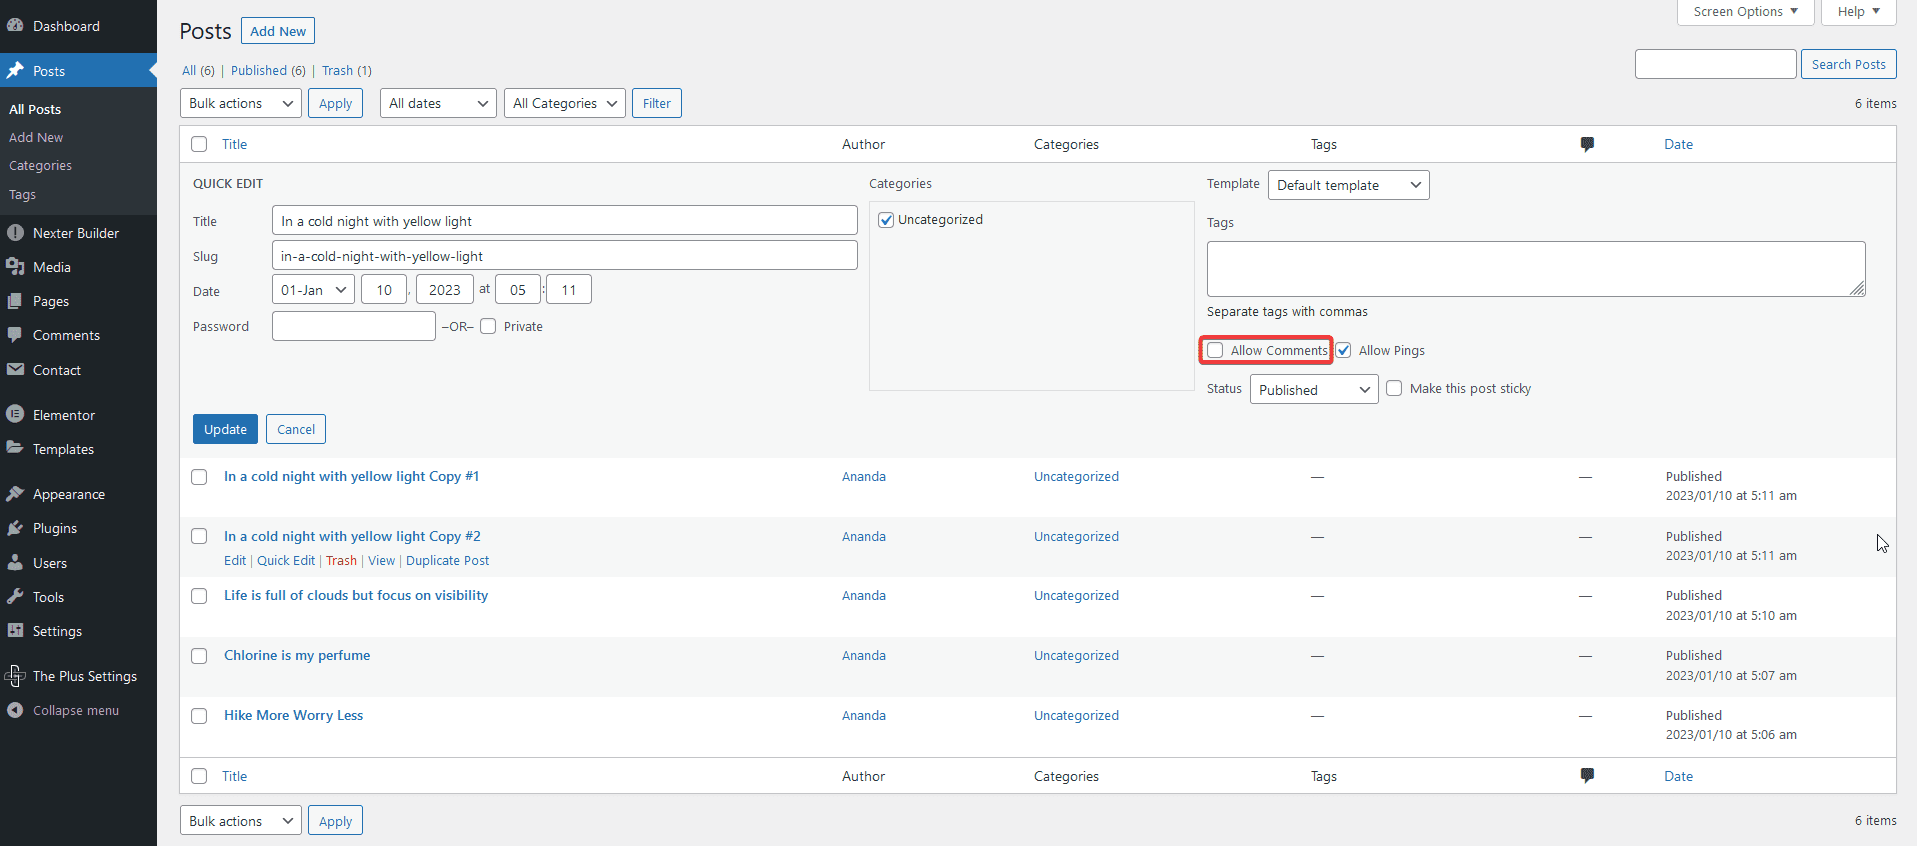The width and height of the screenshot is (1917, 846).
Task: Expand the Published status dropdown
Action: coord(1313,389)
